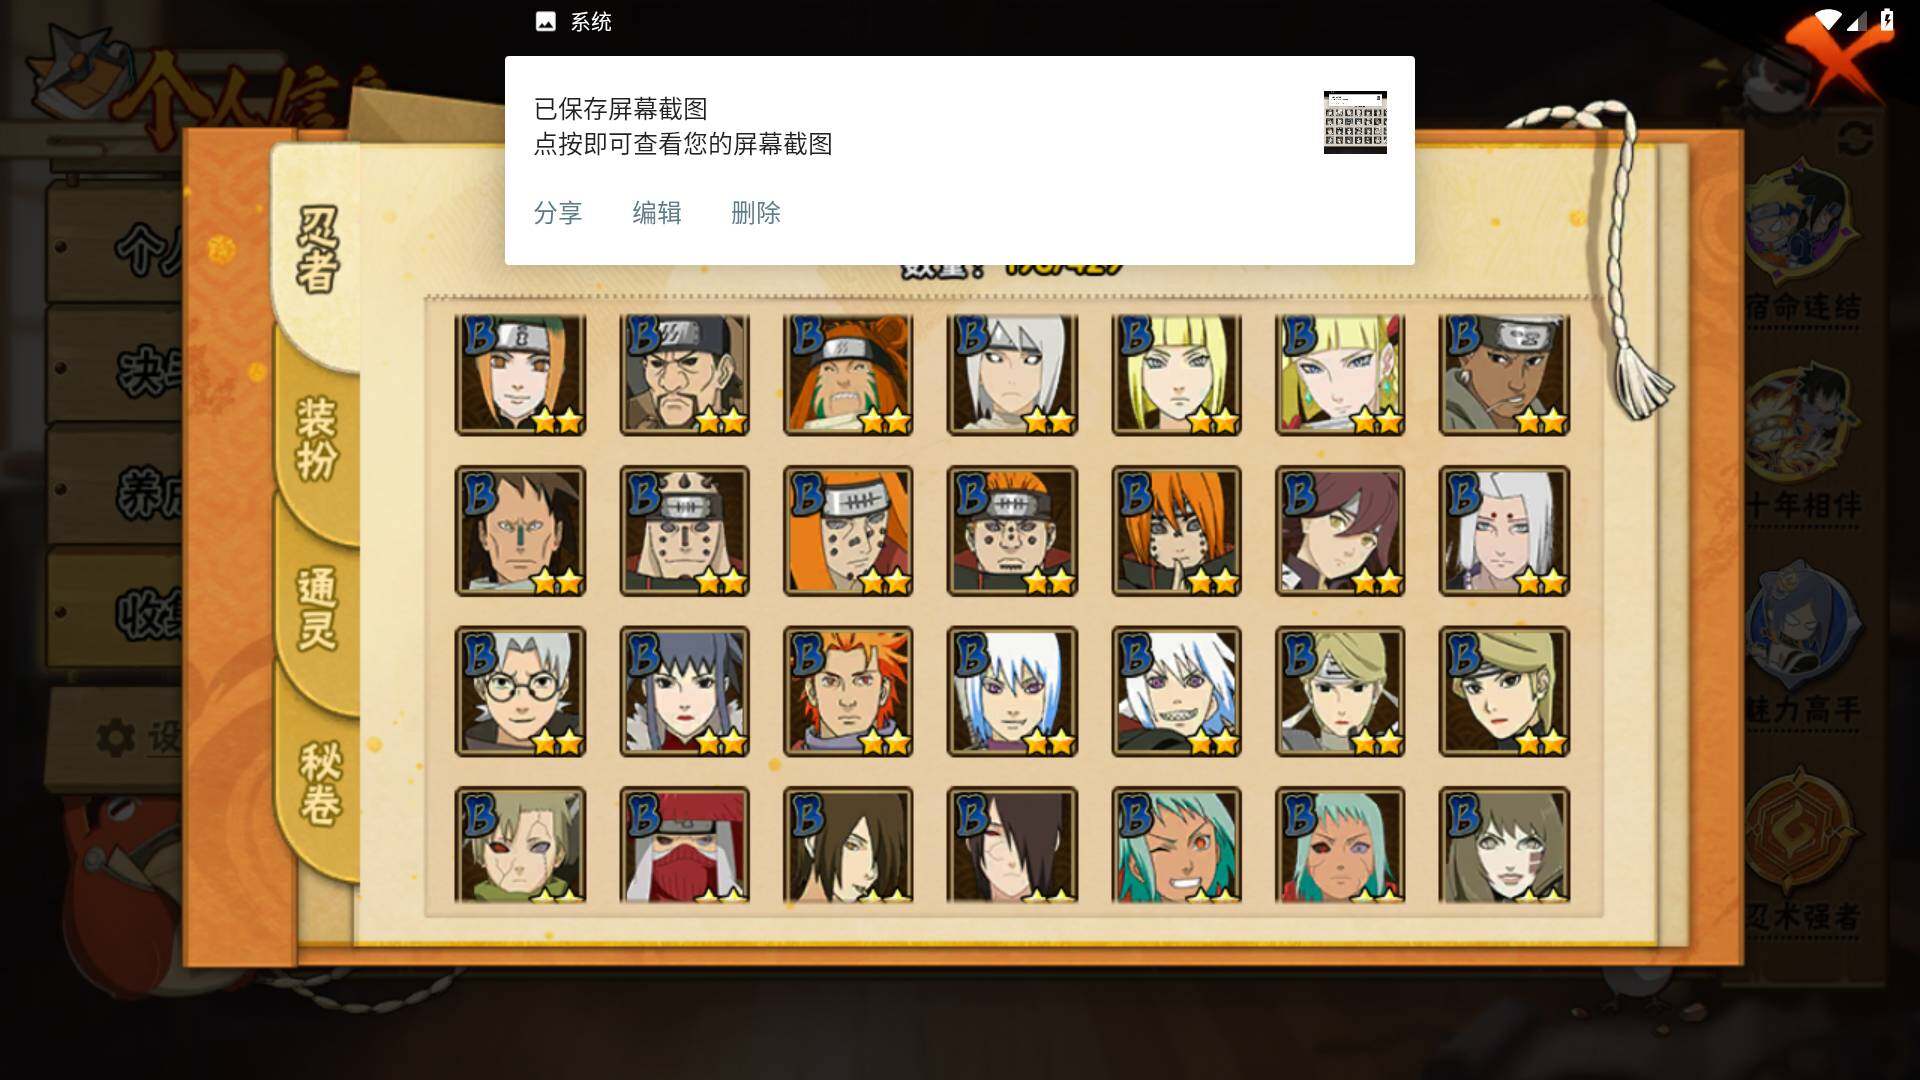Viewport: 1920px width, 1080px height.
Task: Select the grinning white-haired Suigetsu portrait
Action: coord(1176,691)
